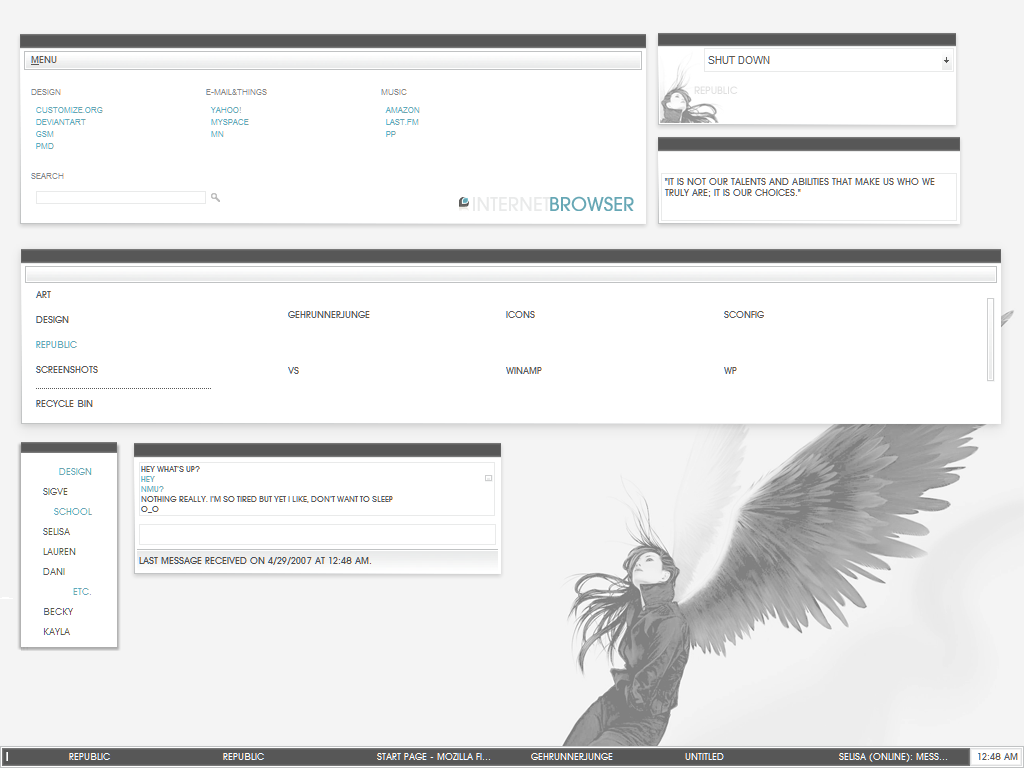This screenshot has width=1024, height=768.
Task: Switch to START PAGE - MOZILLA taskbar item
Action: pyautogui.click(x=433, y=757)
